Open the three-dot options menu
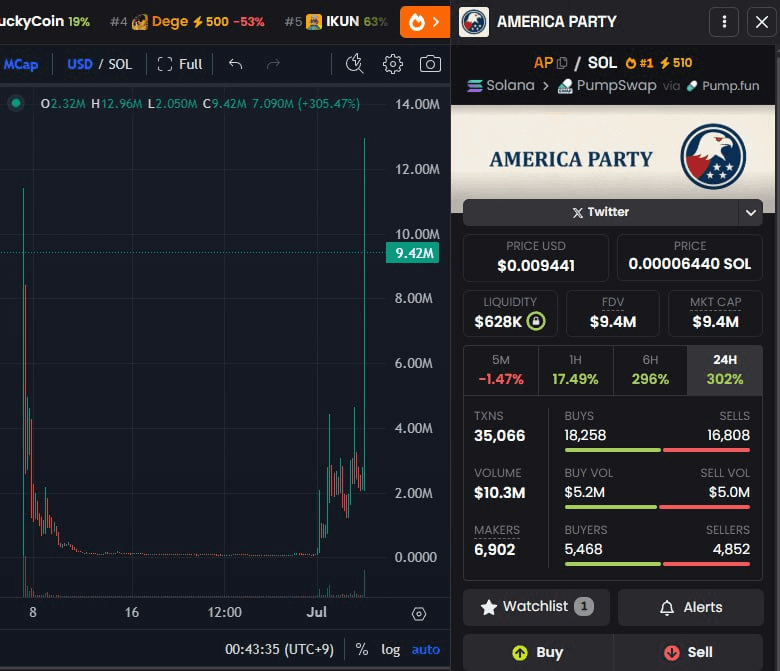Image resolution: width=780 pixels, height=671 pixels. point(724,22)
